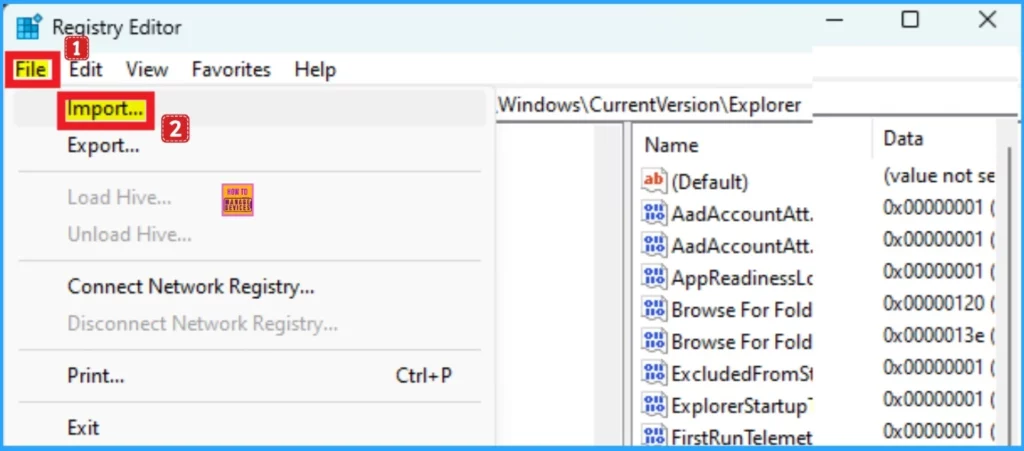Close the Registry Editor window

pyautogui.click(x=987, y=20)
